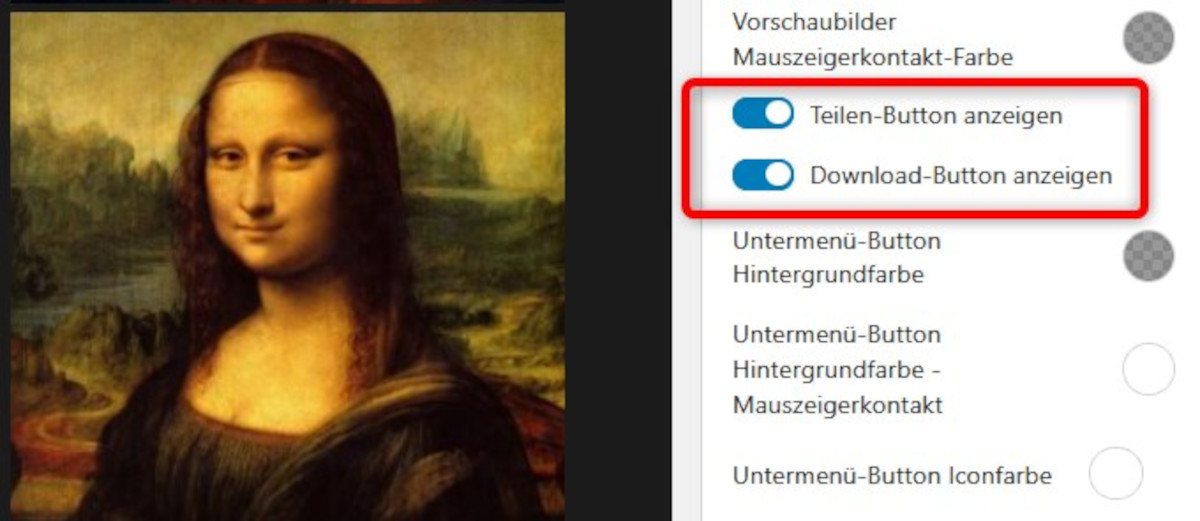Click the dark lightbox area beside the painting
Viewport: 1200px width, 521px height.
click(x=618, y=260)
